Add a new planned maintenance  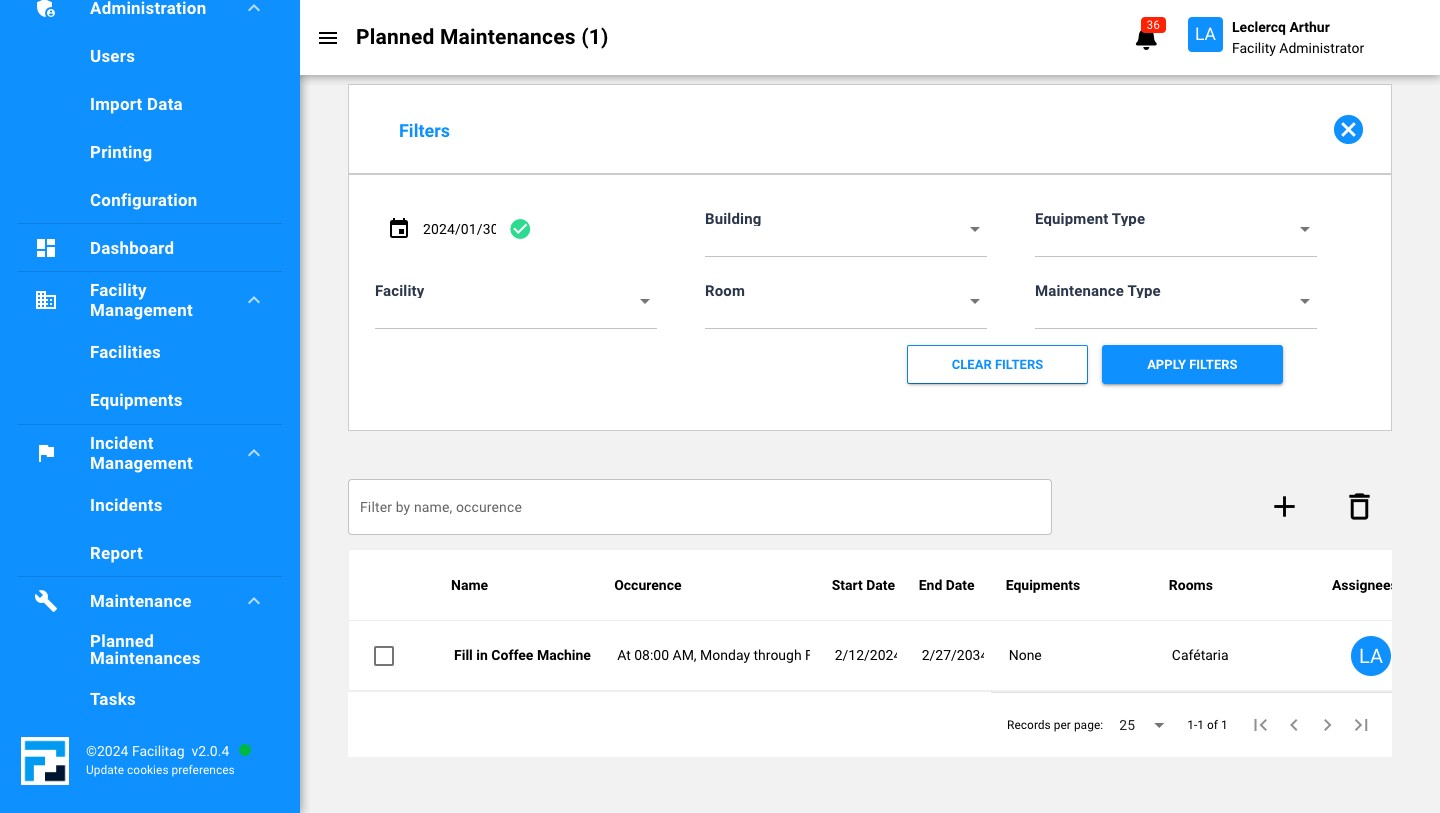[1284, 507]
